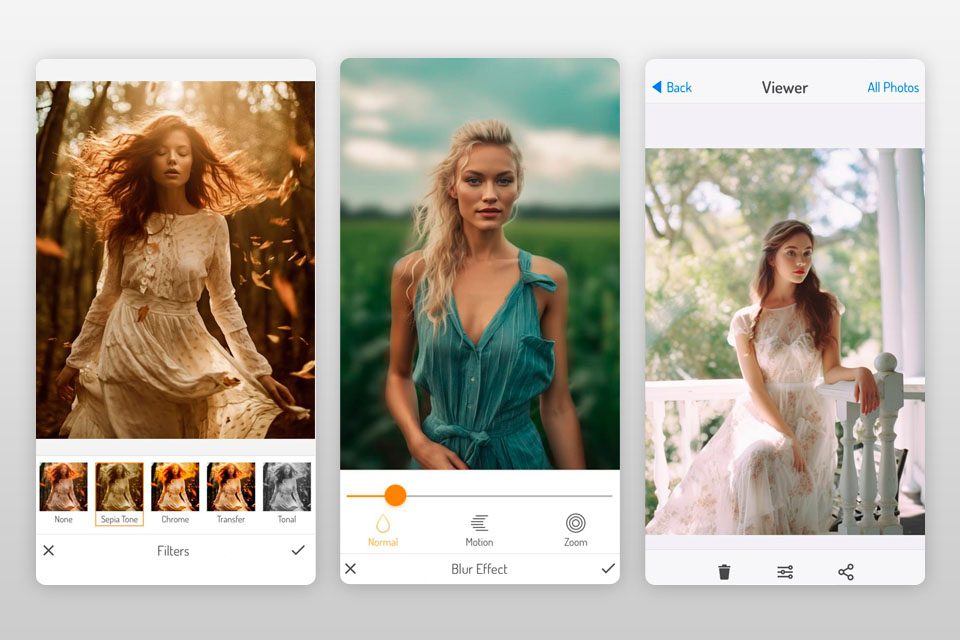Image resolution: width=960 pixels, height=640 pixels.
Task: Confirm the Blur Effect with the checkmark
Action: [608, 569]
